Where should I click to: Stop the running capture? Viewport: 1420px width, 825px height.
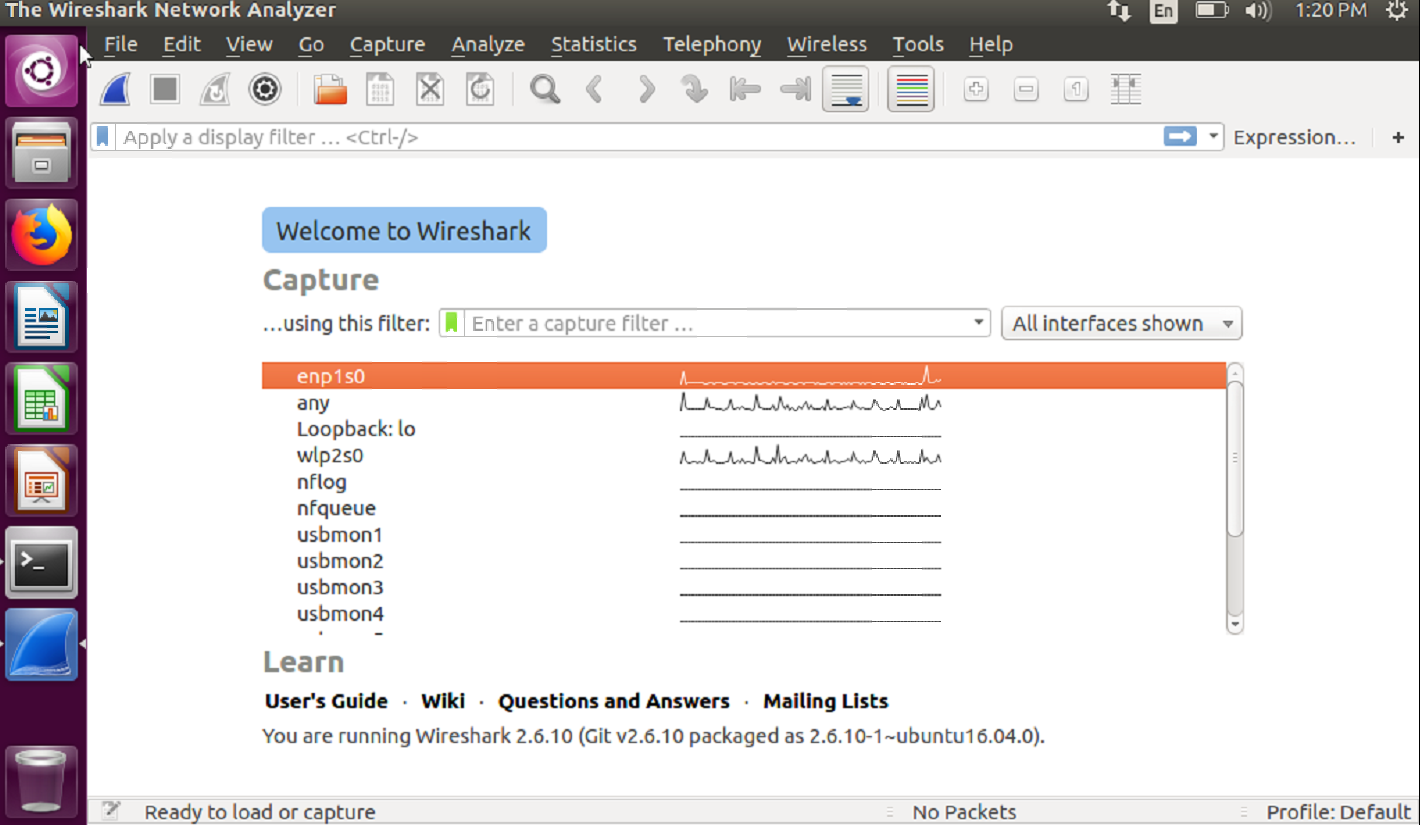coord(165,90)
